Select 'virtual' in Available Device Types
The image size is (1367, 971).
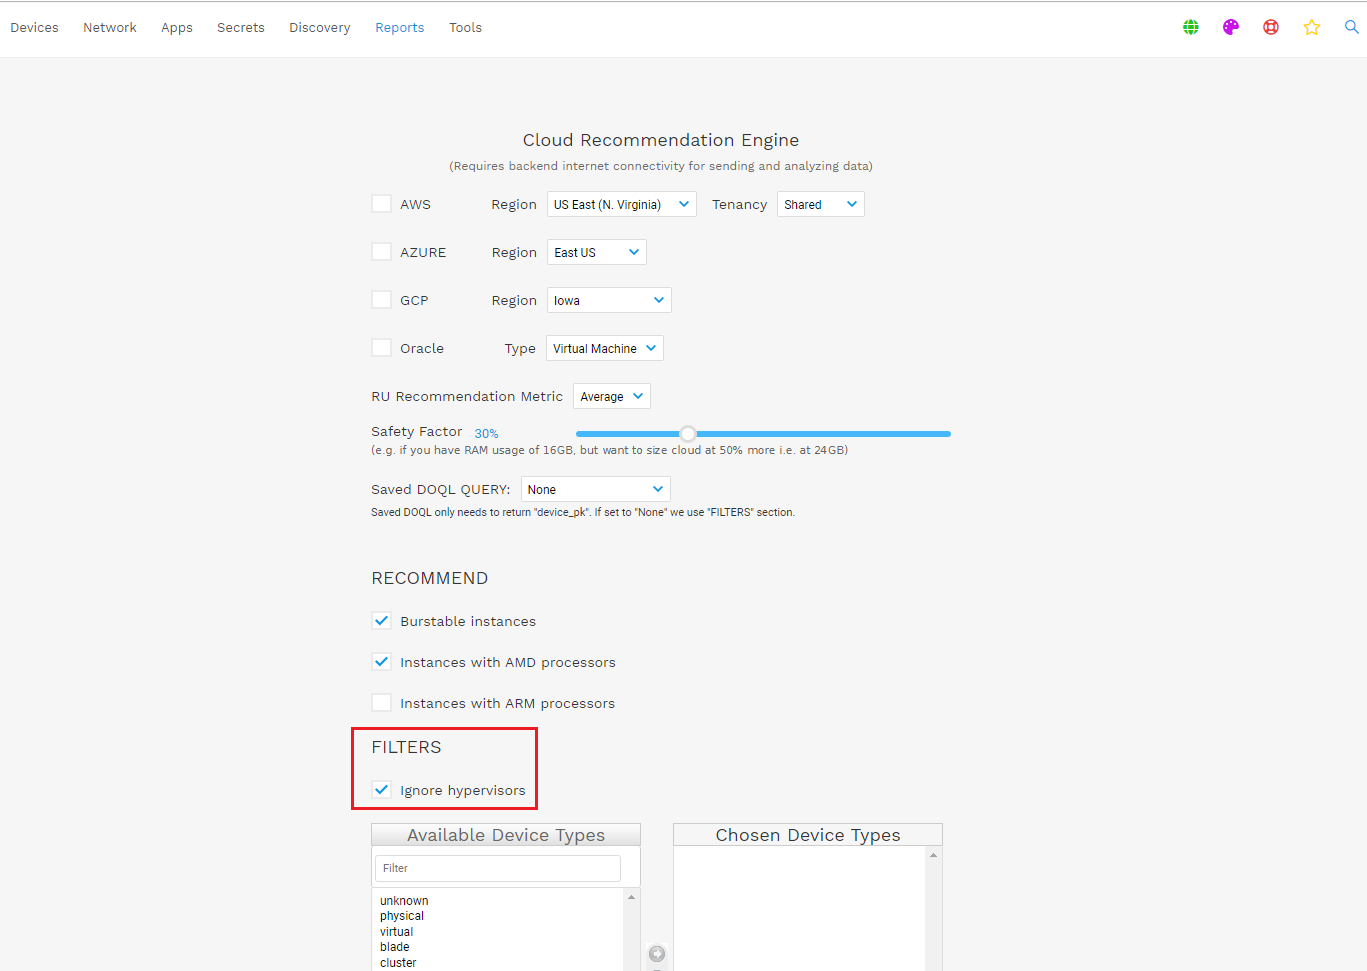[396, 932]
